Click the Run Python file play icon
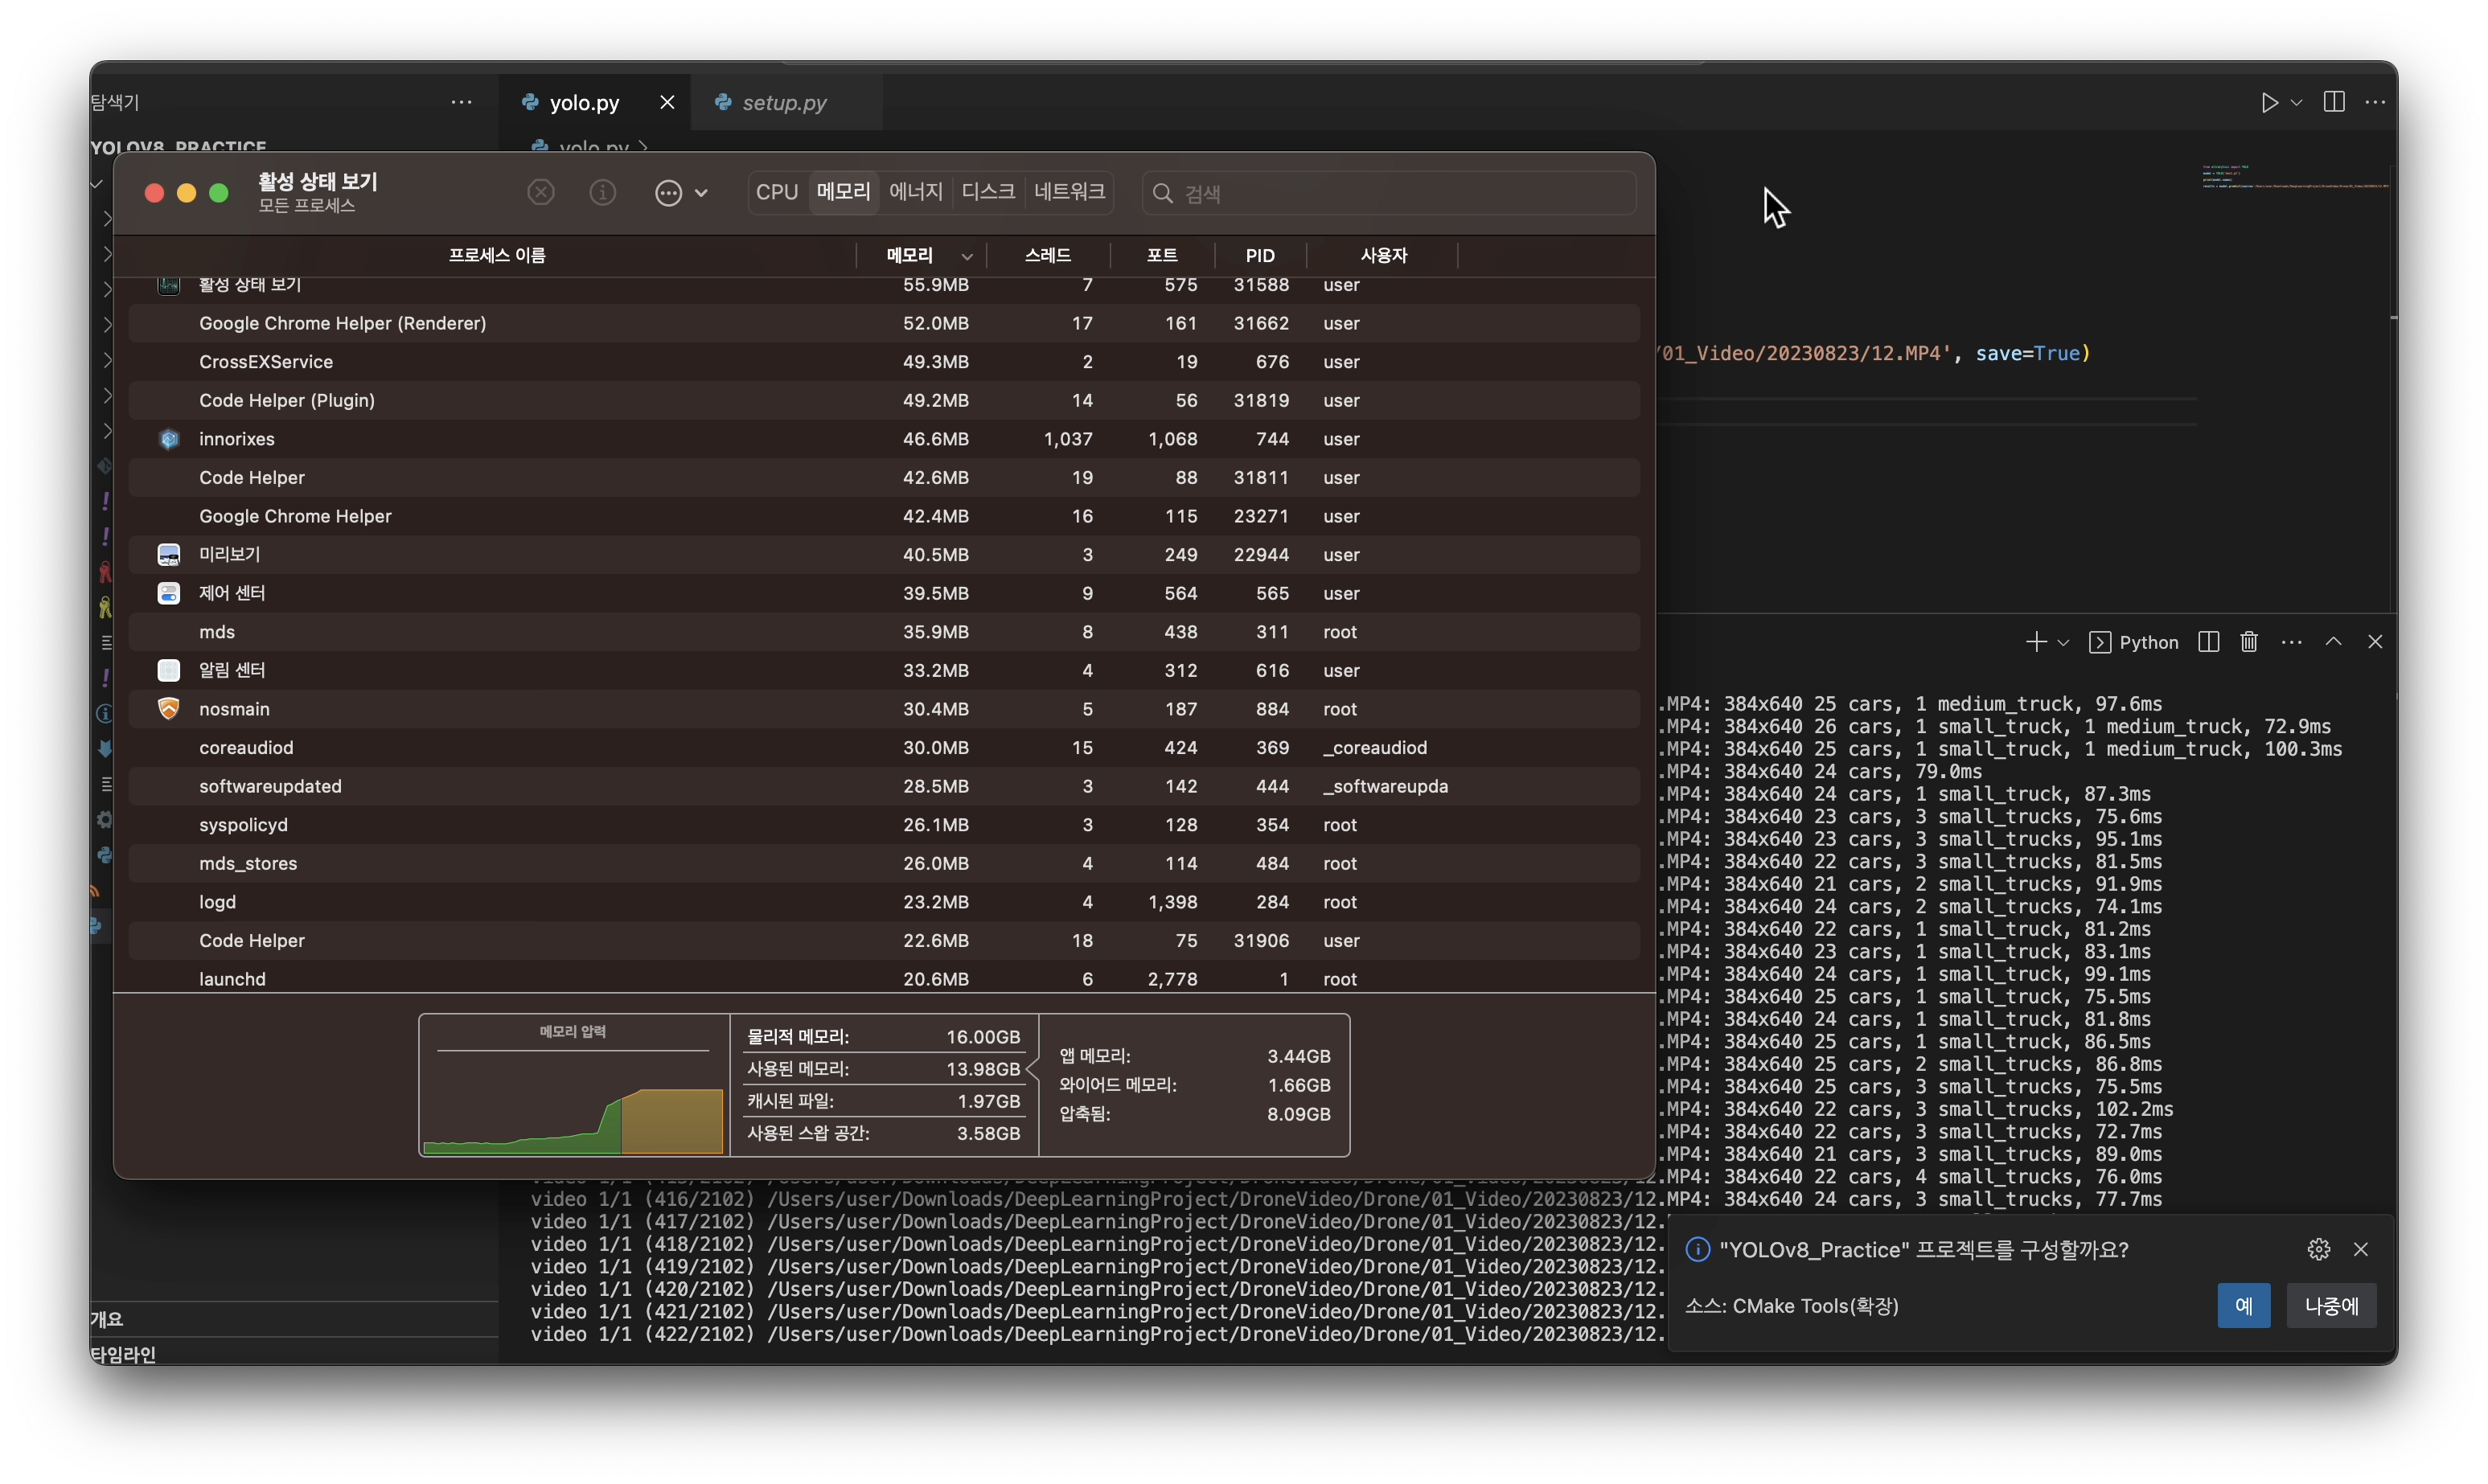The image size is (2488, 1484). [x=2269, y=103]
